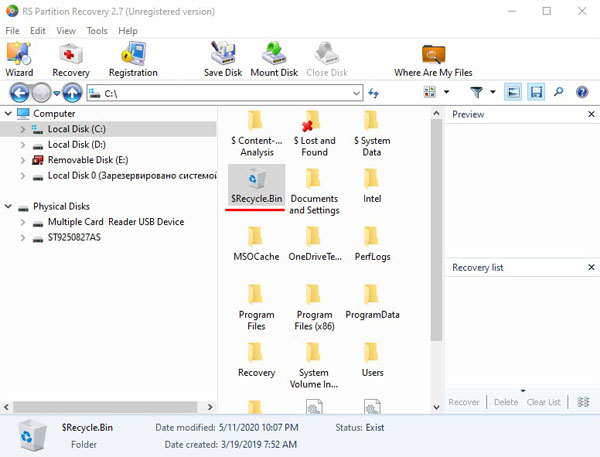Expand the Removable Disk (E:) node
The image size is (600, 457).
23,160
